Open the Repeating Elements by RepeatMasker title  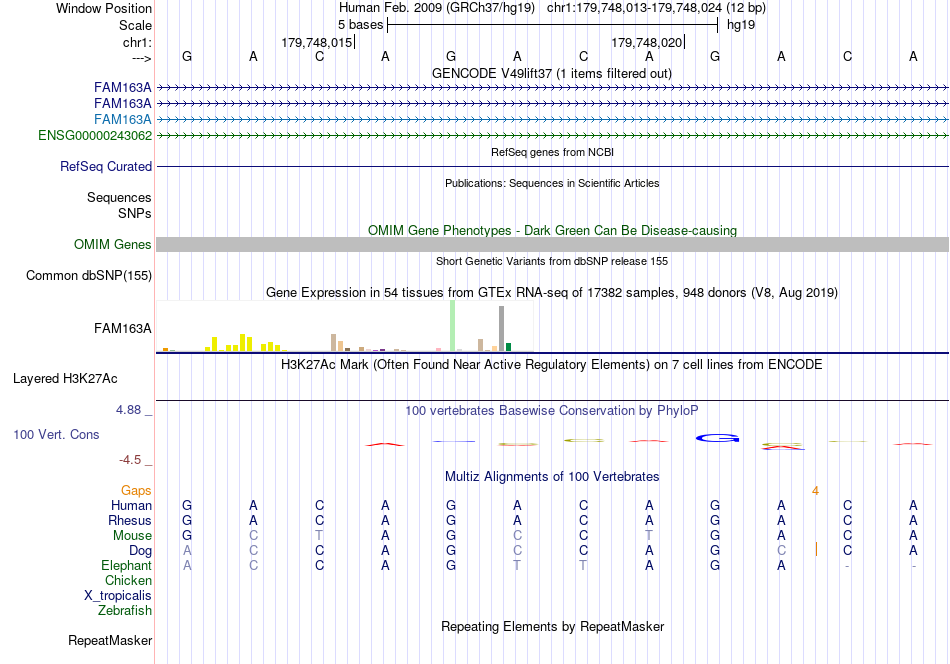(x=552, y=626)
